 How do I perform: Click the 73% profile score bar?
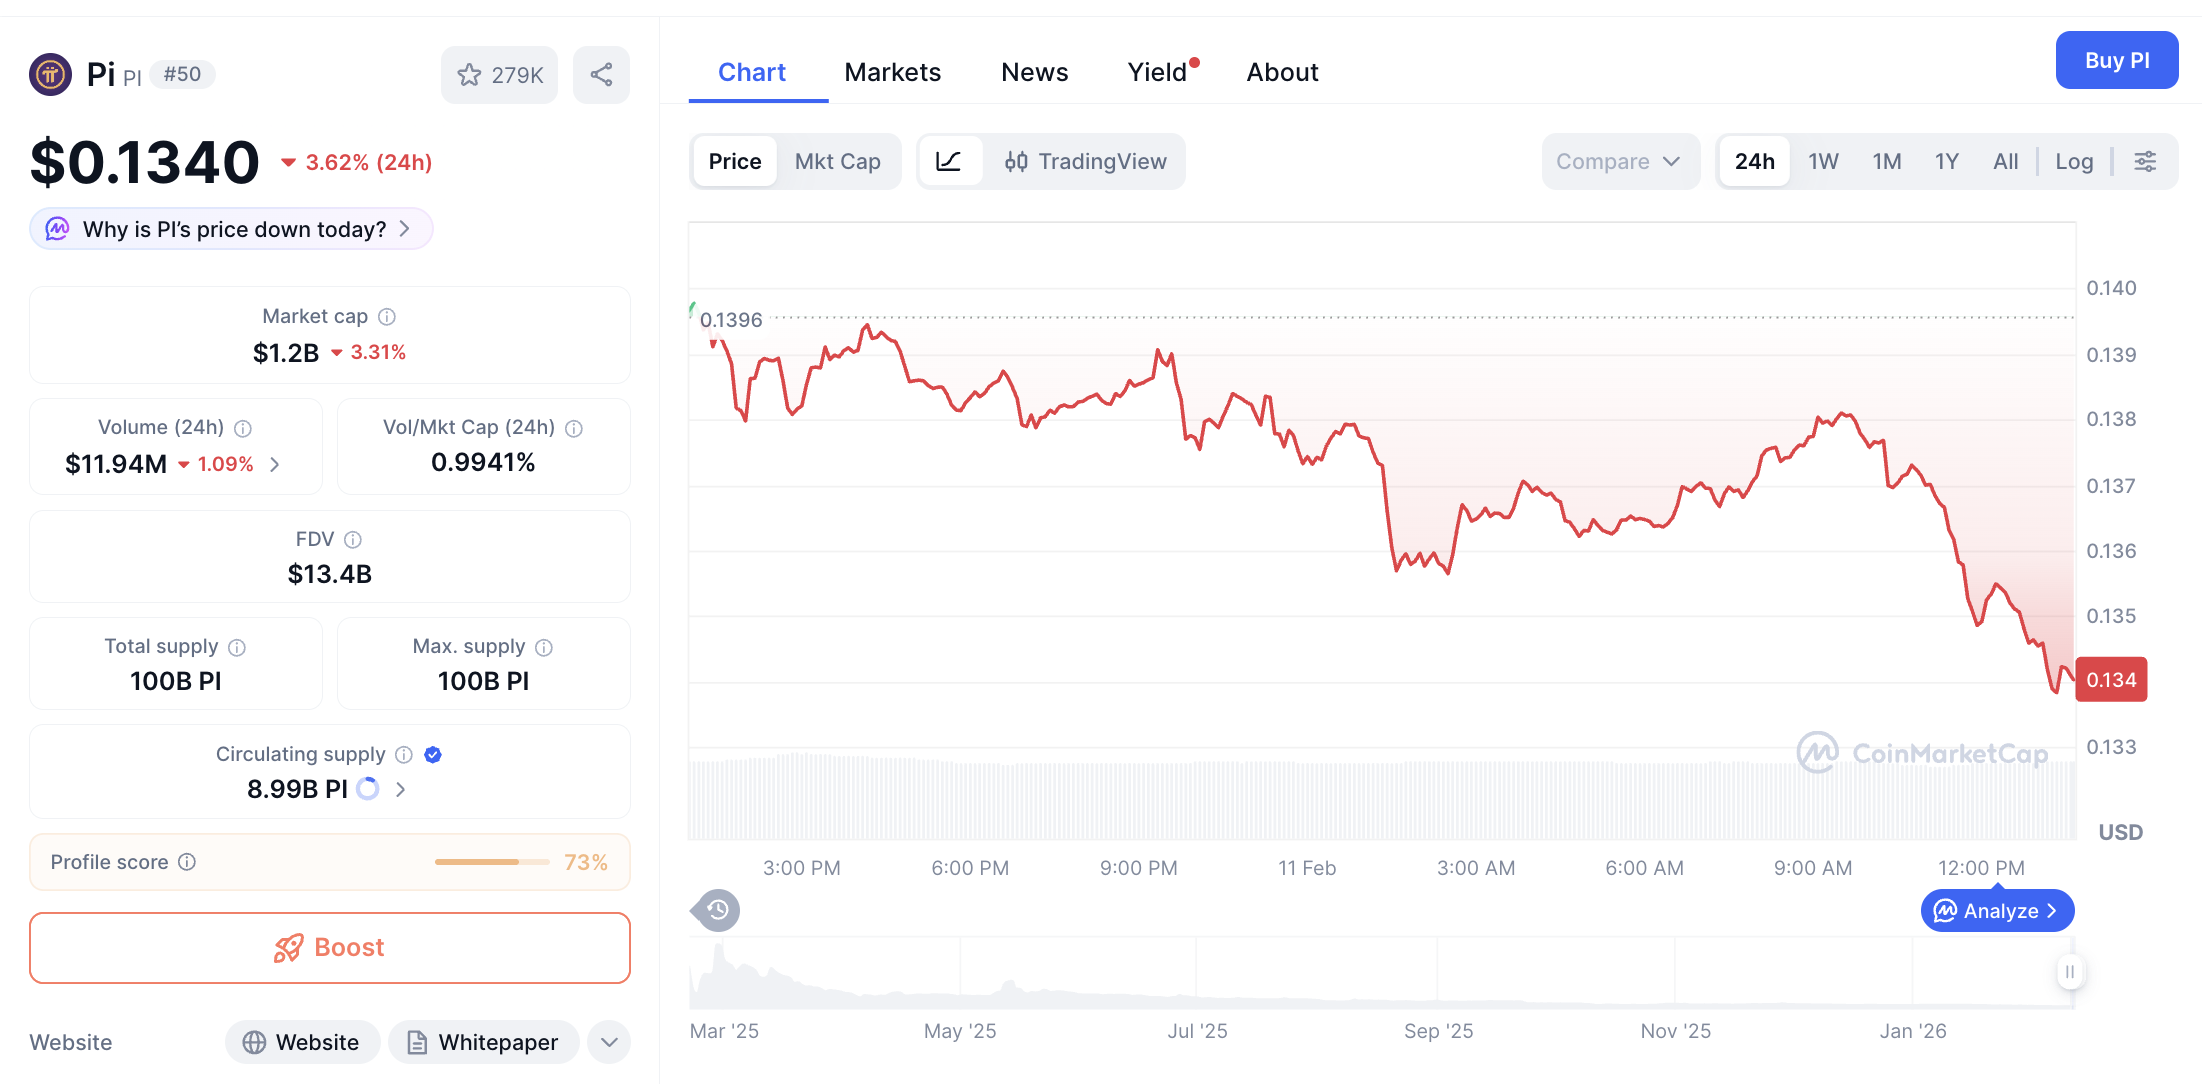point(491,861)
